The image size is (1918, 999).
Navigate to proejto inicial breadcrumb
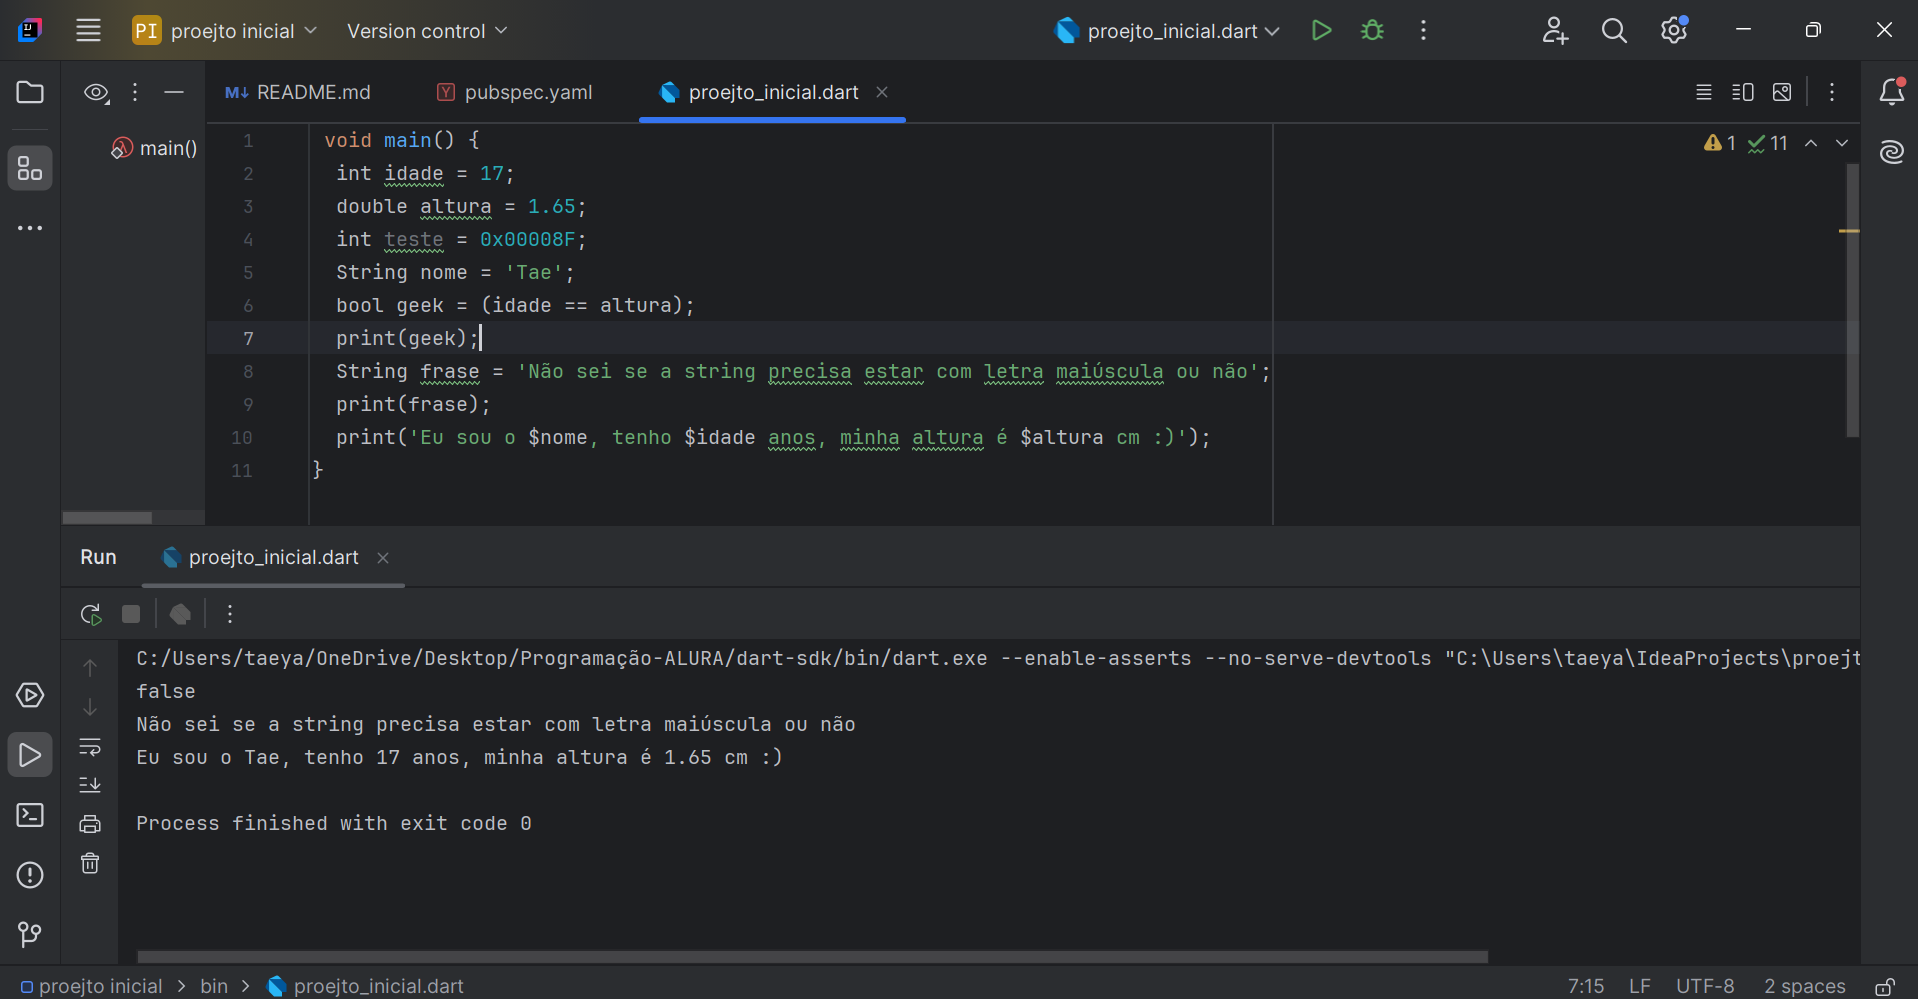(92, 986)
